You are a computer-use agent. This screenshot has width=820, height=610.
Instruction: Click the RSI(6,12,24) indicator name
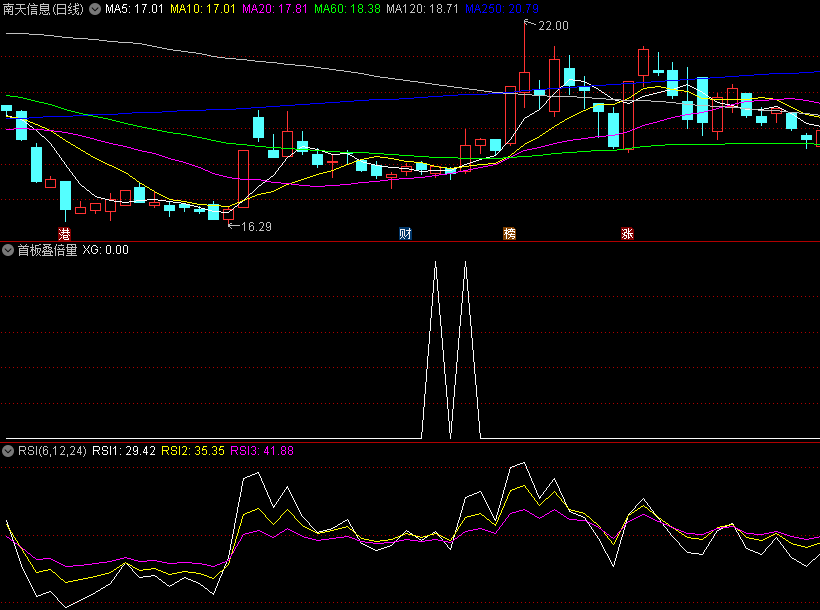click(x=52, y=451)
